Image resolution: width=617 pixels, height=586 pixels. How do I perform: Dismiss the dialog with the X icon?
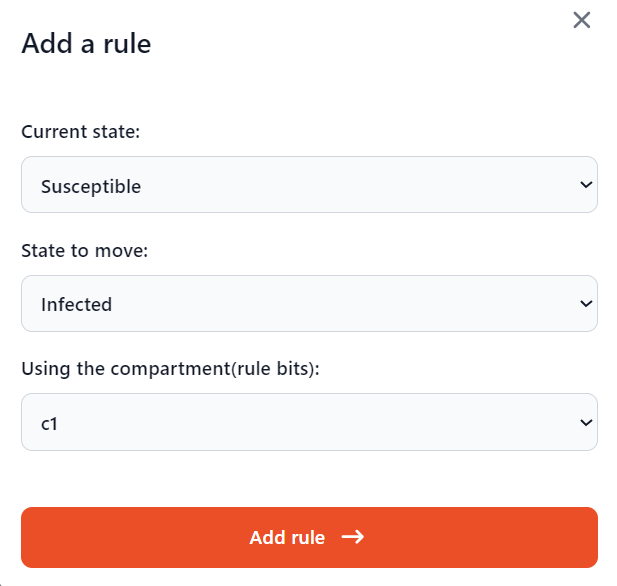click(x=582, y=20)
